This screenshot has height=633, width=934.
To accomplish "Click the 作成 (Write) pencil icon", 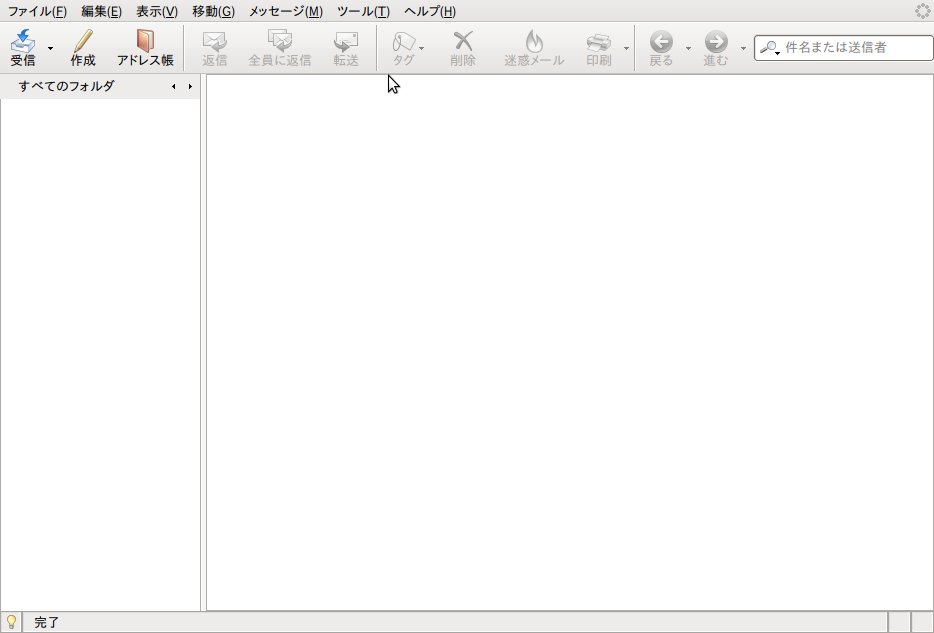I will [83, 40].
